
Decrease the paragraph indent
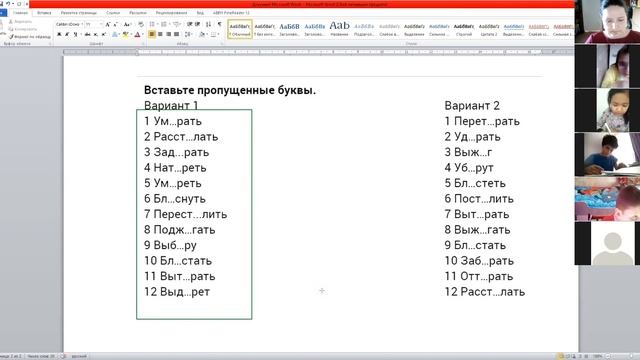(189, 24)
